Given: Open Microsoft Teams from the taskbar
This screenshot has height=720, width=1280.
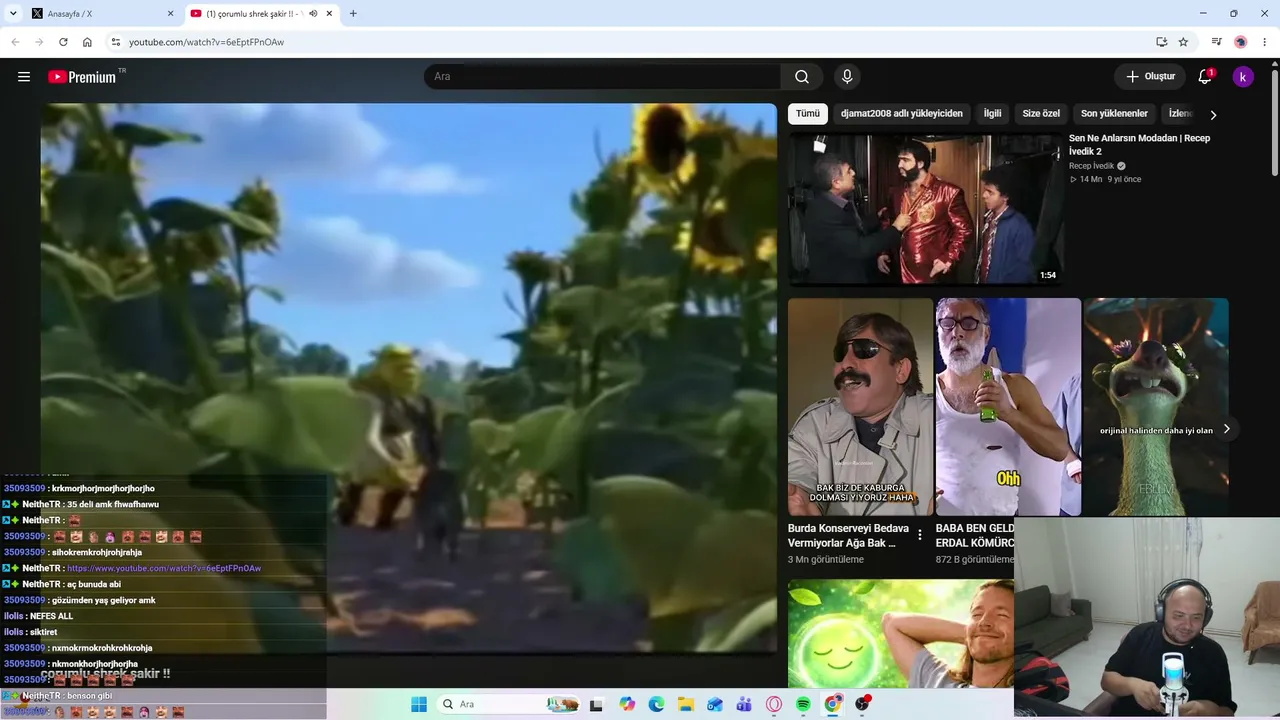Looking at the screenshot, I should [x=744, y=704].
